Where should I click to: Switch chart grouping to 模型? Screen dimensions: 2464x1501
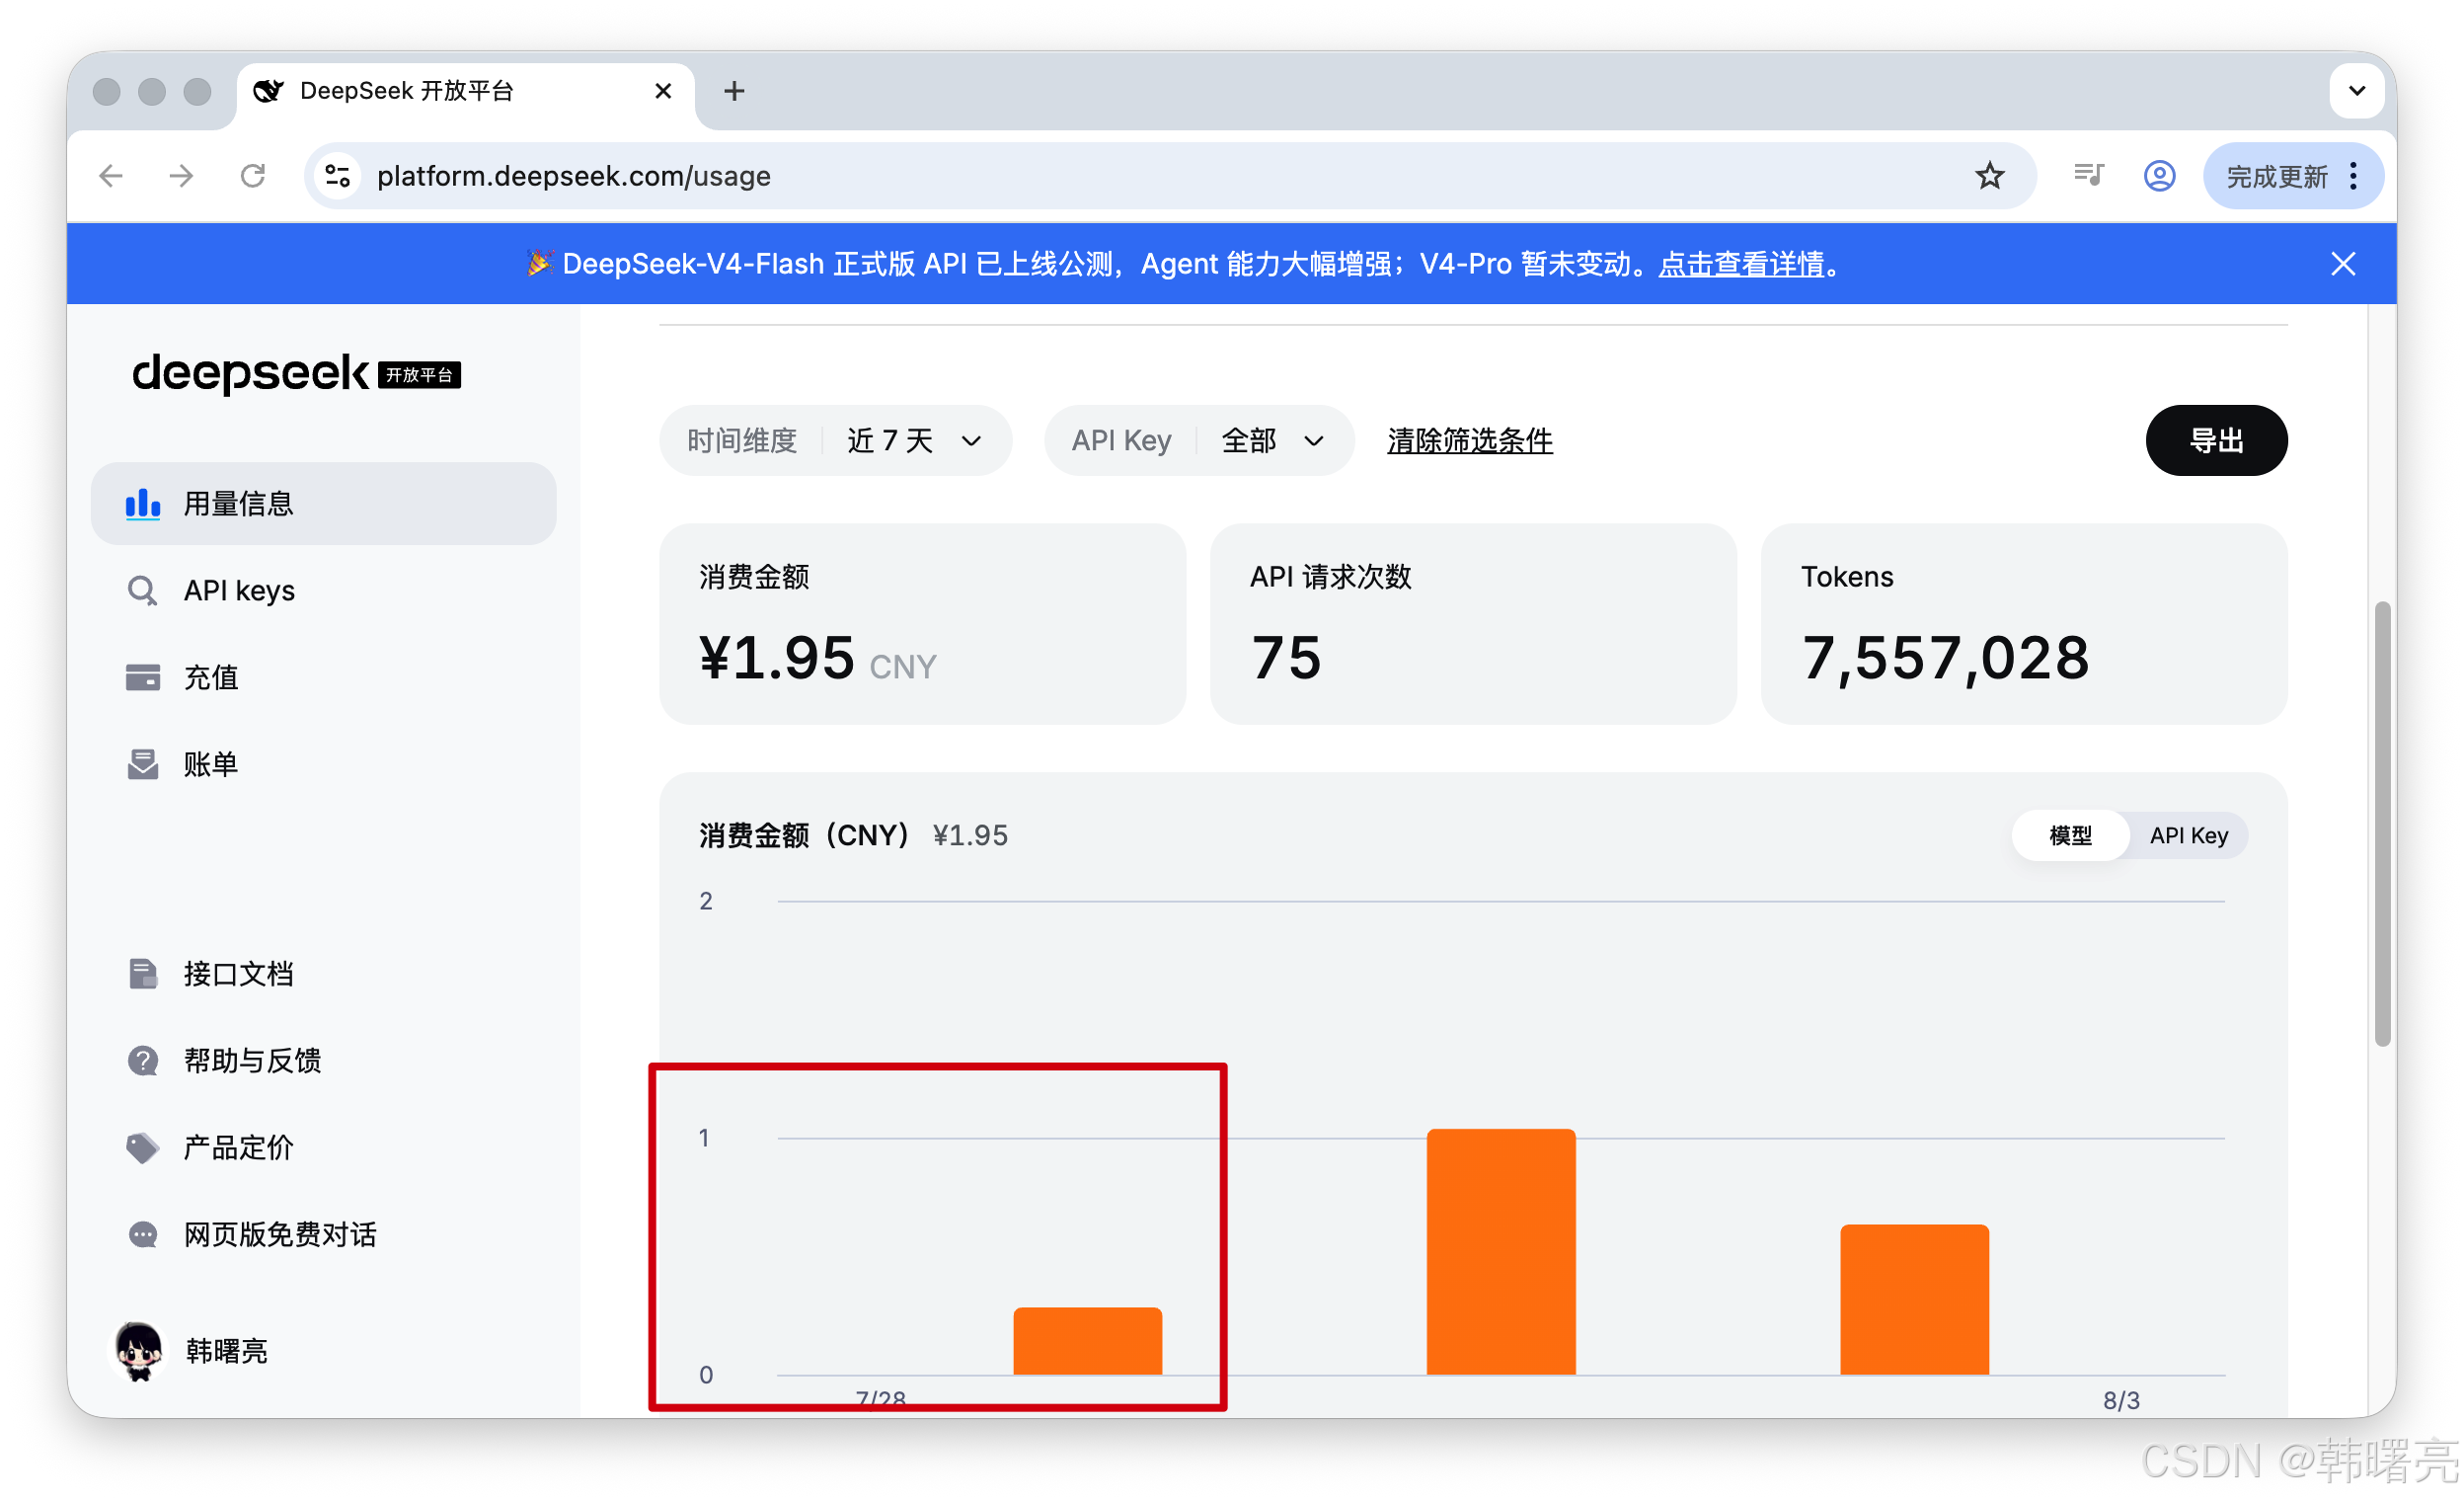click(2069, 835)
